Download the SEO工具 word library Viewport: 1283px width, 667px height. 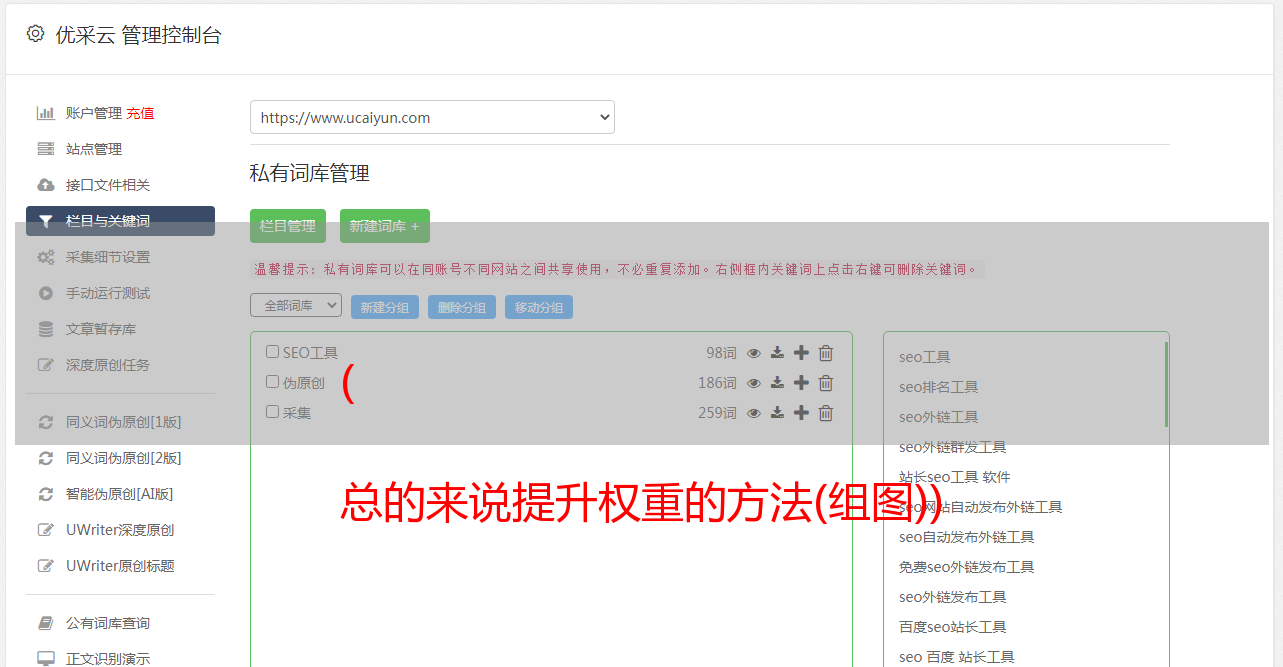[x=777, y=353]
